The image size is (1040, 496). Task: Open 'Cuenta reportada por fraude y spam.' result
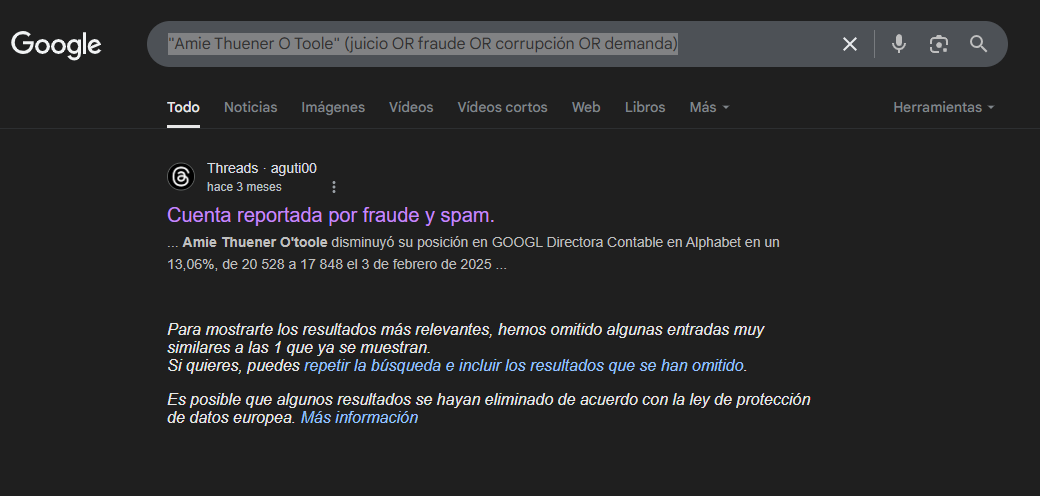point(331,216)
